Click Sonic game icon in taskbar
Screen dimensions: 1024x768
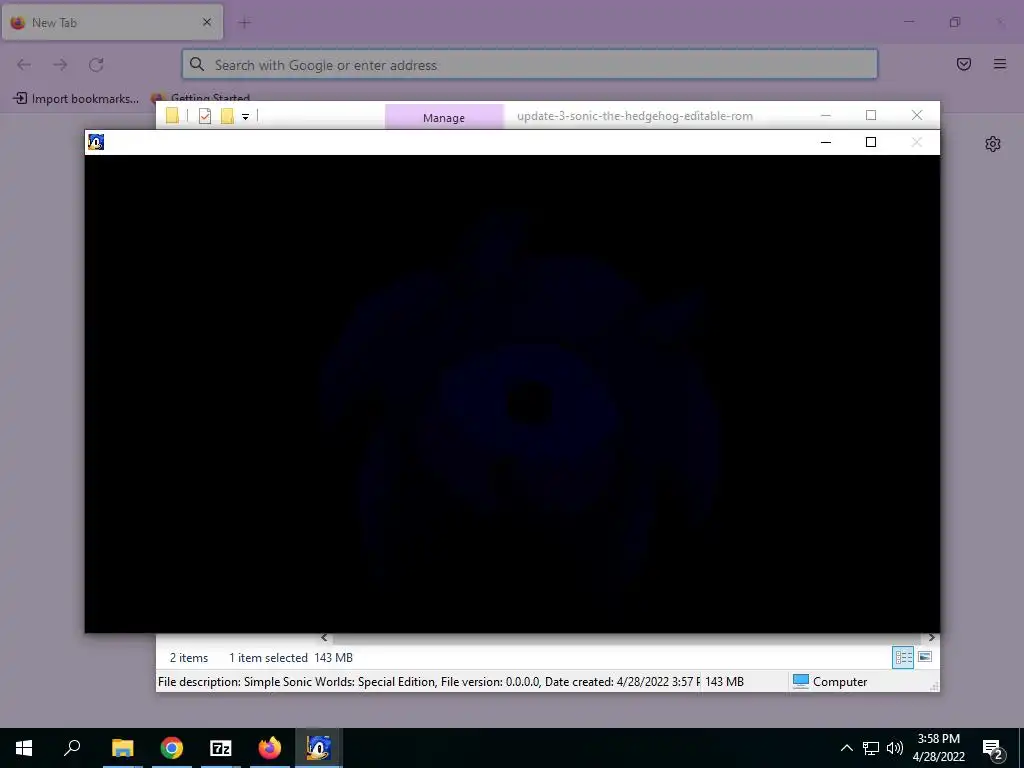point(319,748)
